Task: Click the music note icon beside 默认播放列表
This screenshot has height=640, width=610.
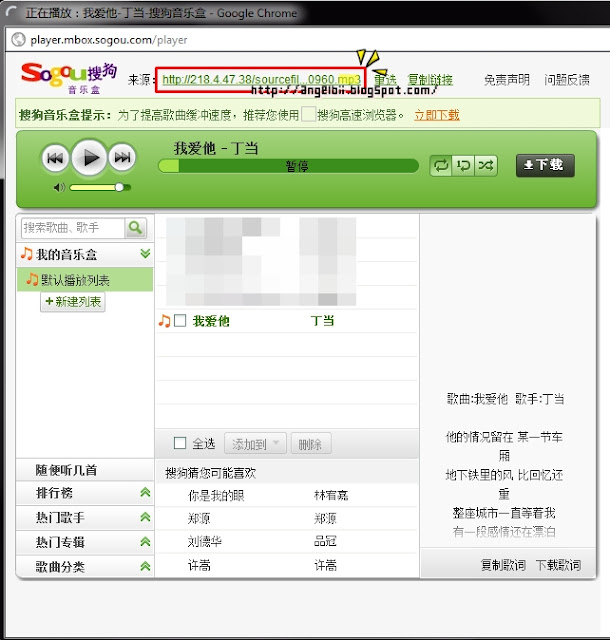Action: pyautogui.click(x=32, y=280)
